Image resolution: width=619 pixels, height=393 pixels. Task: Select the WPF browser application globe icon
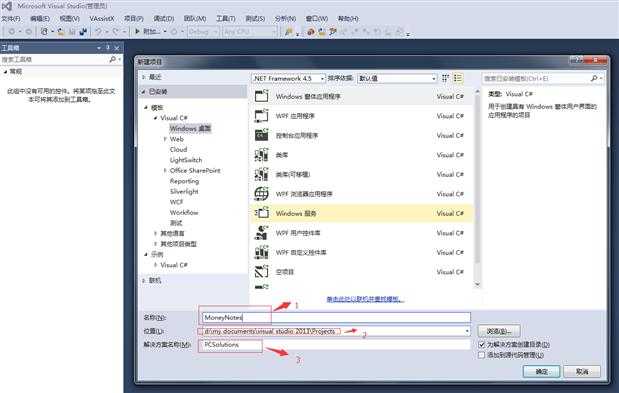[x=261, y=194]
